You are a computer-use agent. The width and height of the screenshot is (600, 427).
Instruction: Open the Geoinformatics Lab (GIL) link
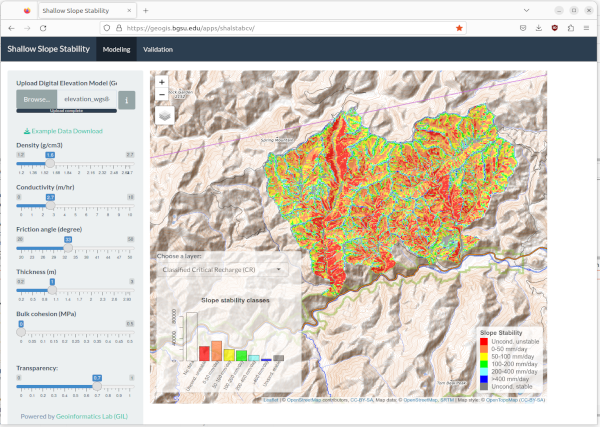point(91,416)
